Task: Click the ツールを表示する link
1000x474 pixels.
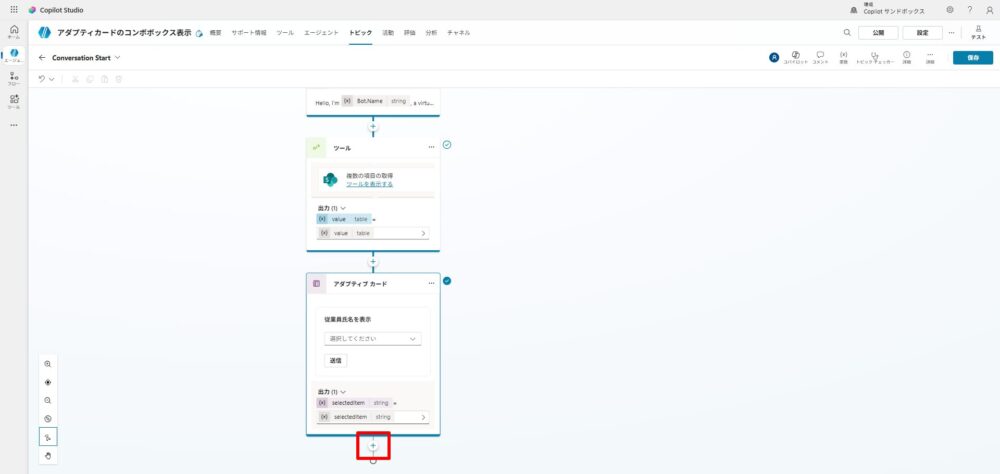Action: (369, 184)
